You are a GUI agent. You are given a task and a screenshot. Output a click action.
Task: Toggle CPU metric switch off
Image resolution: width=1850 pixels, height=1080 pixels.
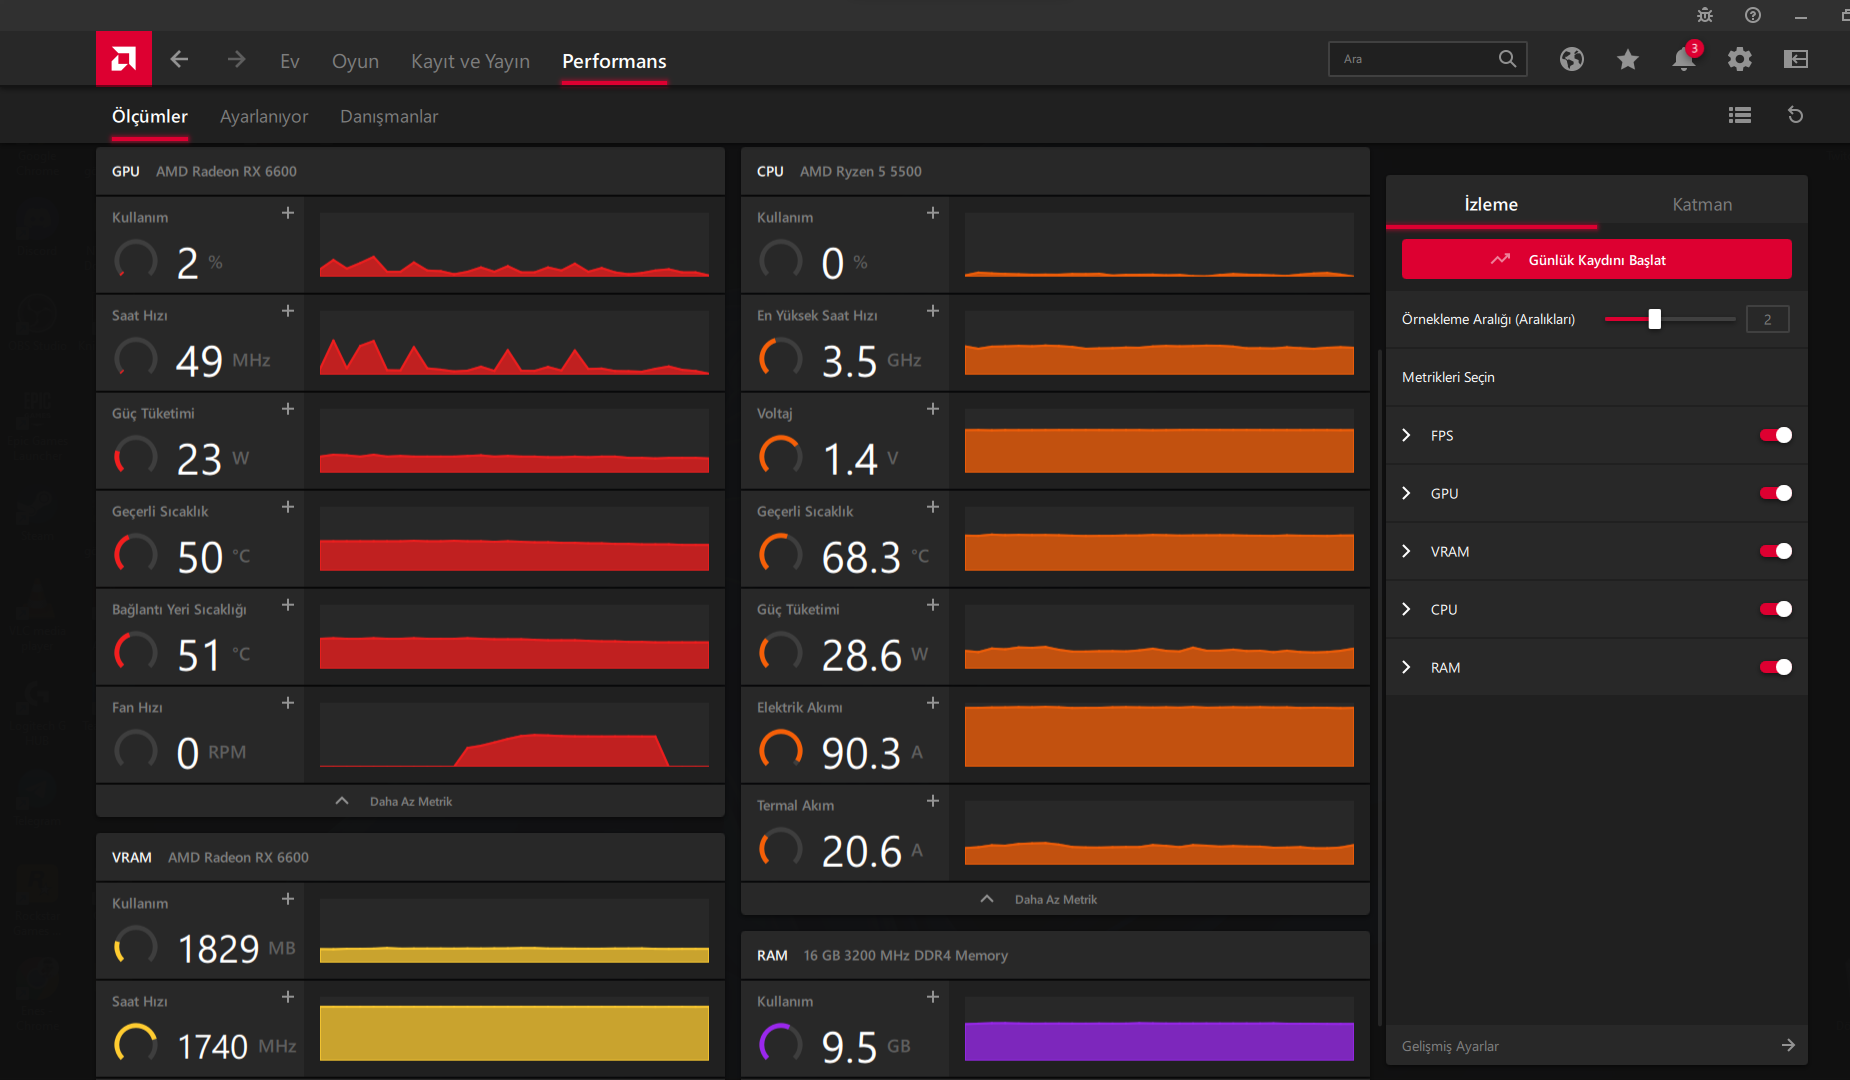(x=1776, y=609)
